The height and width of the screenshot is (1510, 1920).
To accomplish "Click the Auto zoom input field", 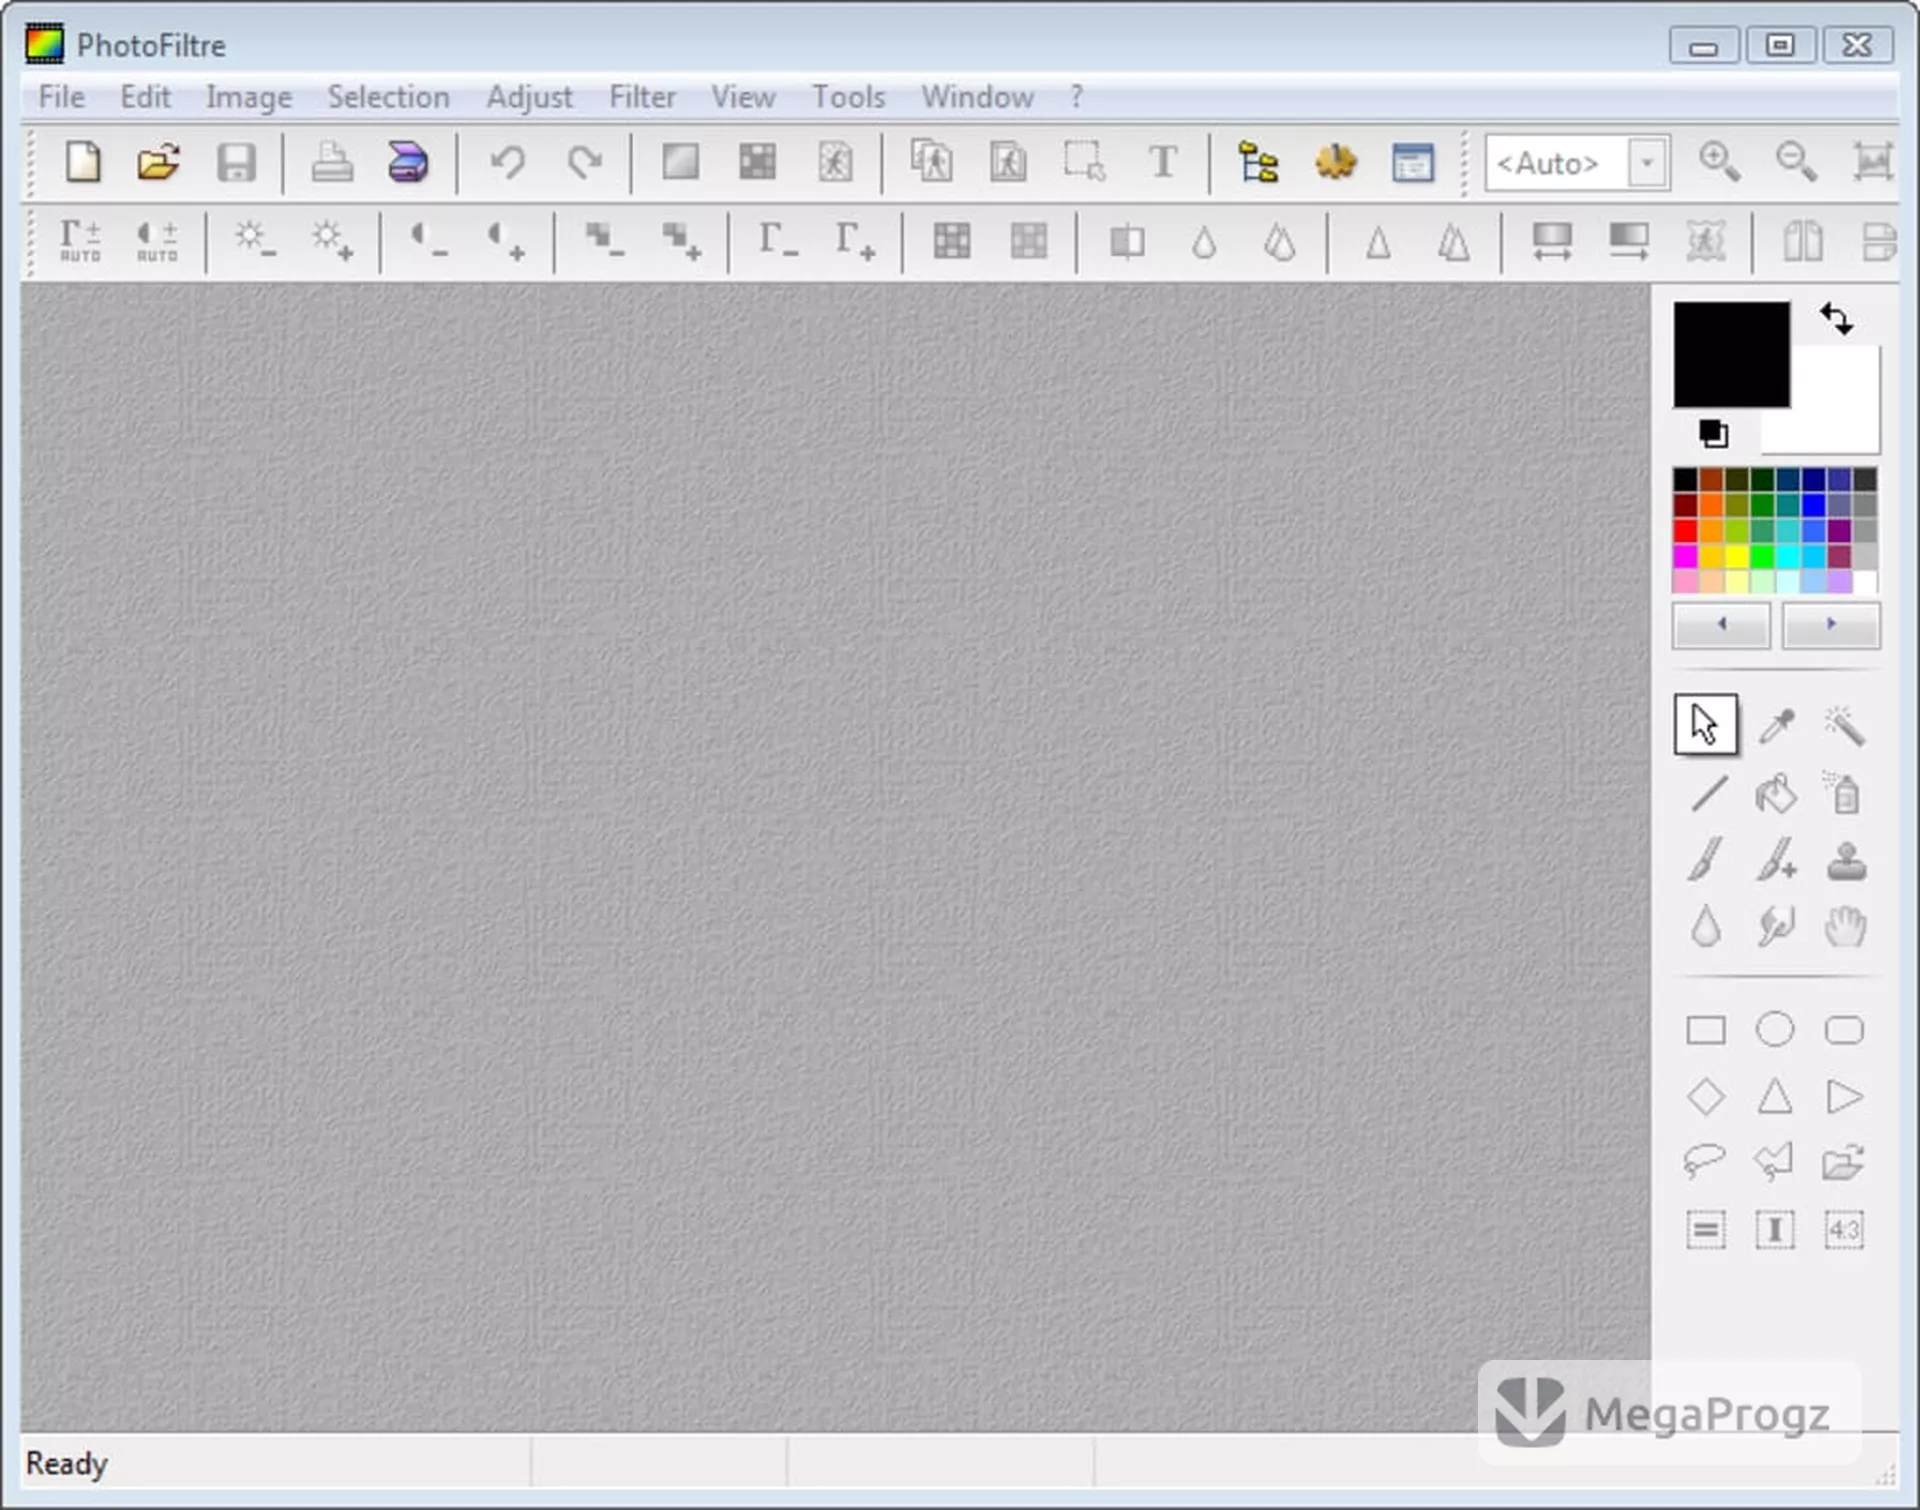I will (x=1556, y=162).
